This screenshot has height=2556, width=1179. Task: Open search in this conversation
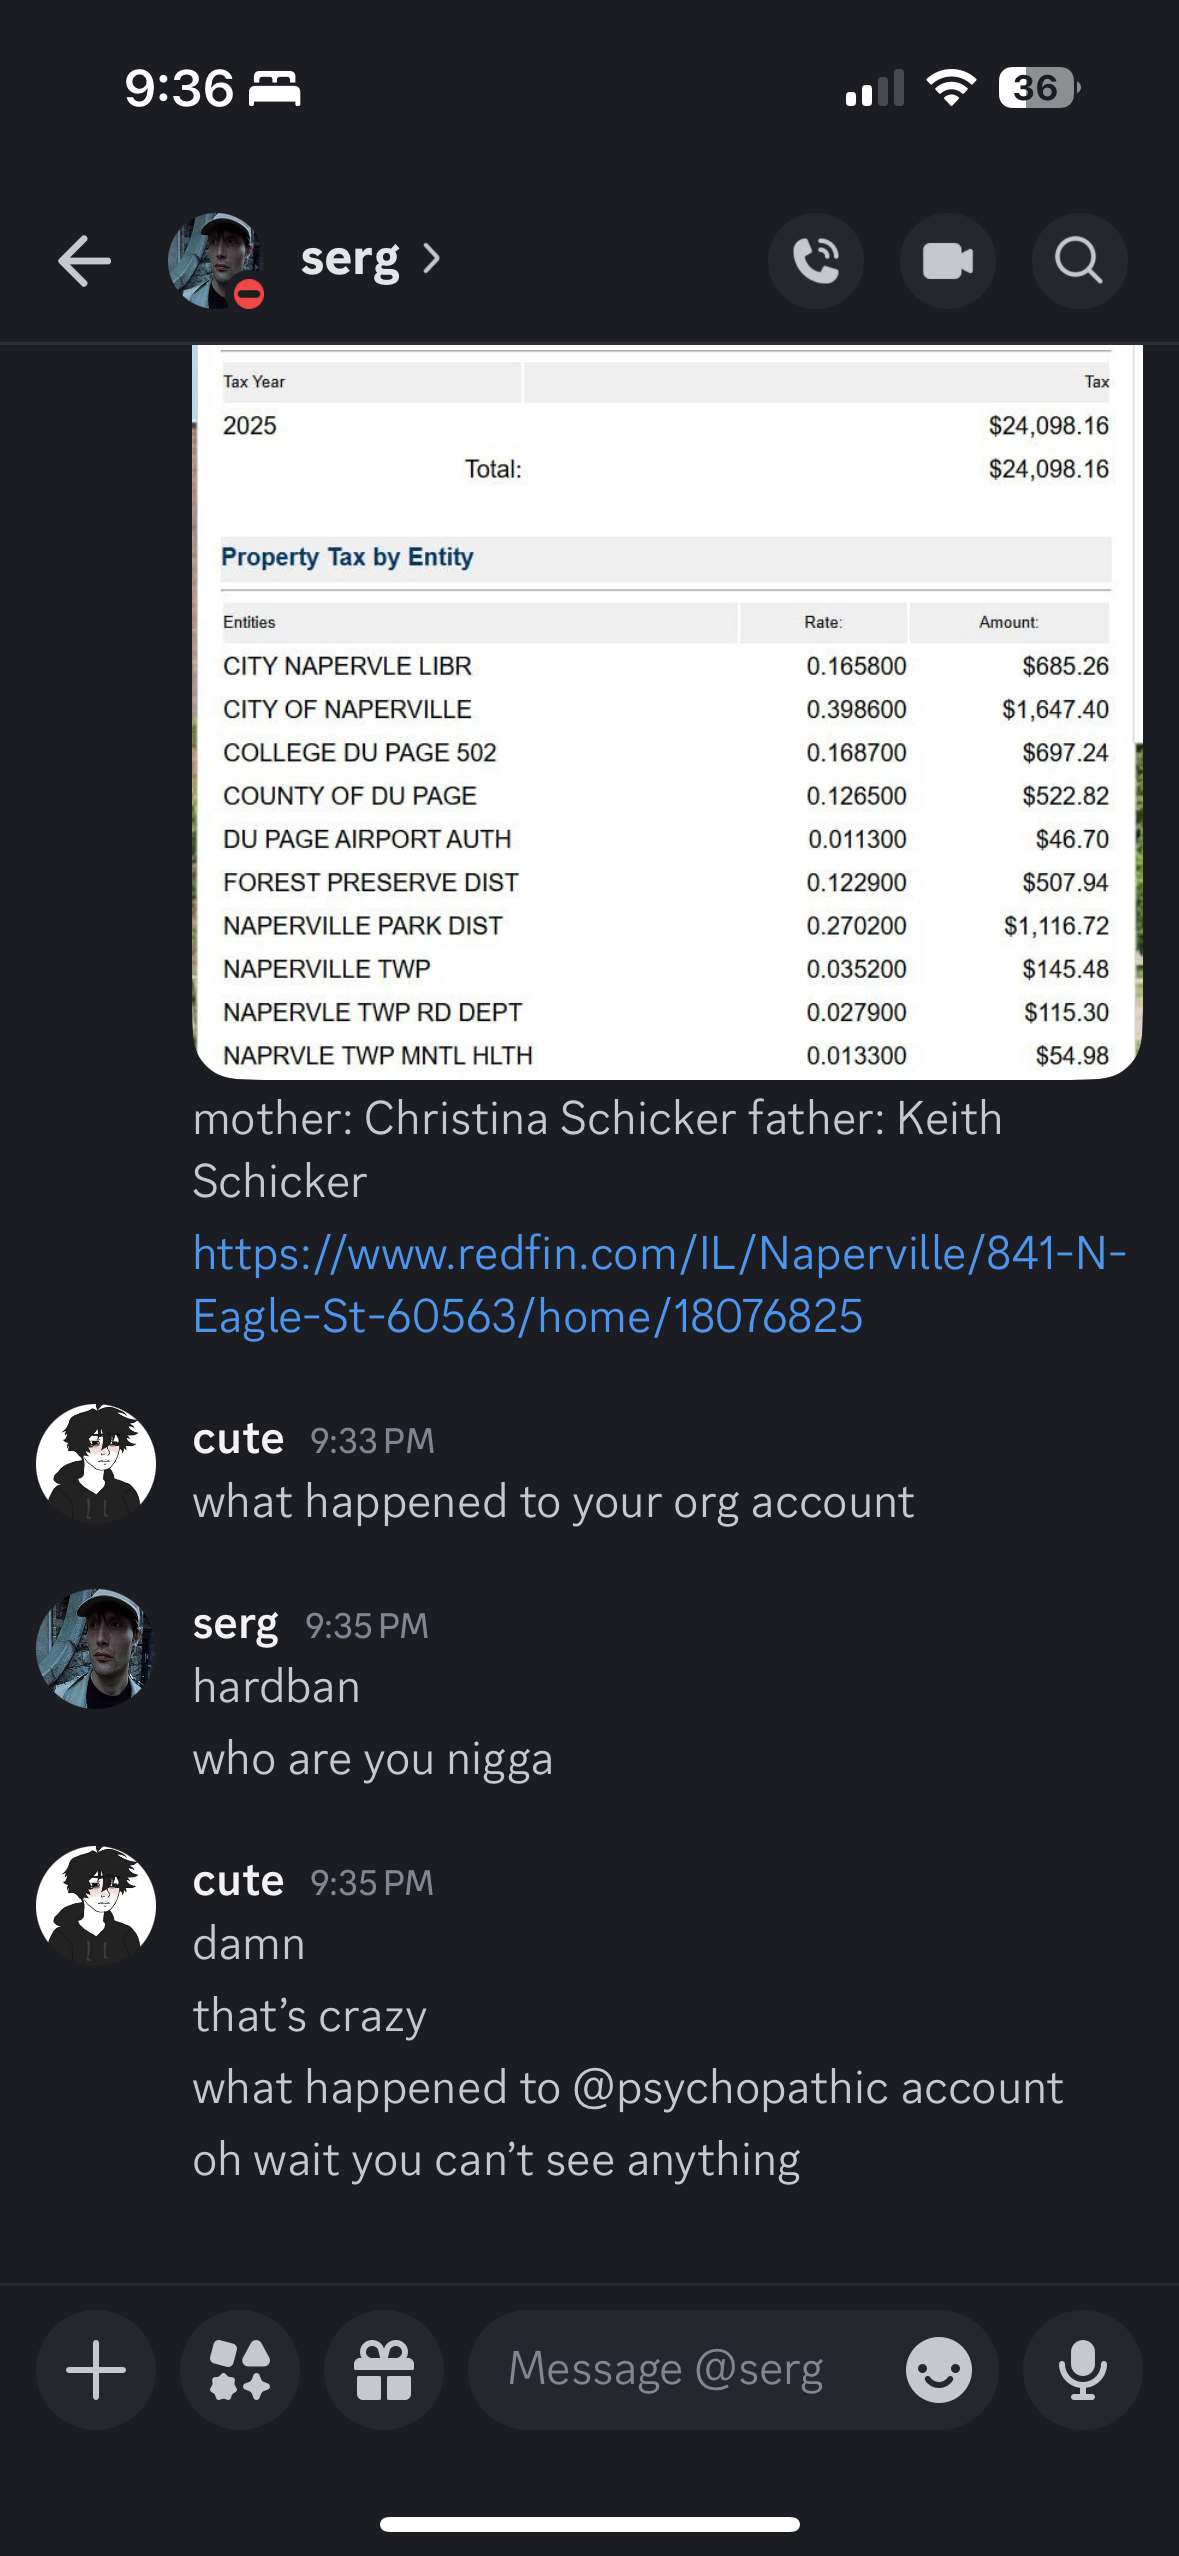[x=1079, y=261]
